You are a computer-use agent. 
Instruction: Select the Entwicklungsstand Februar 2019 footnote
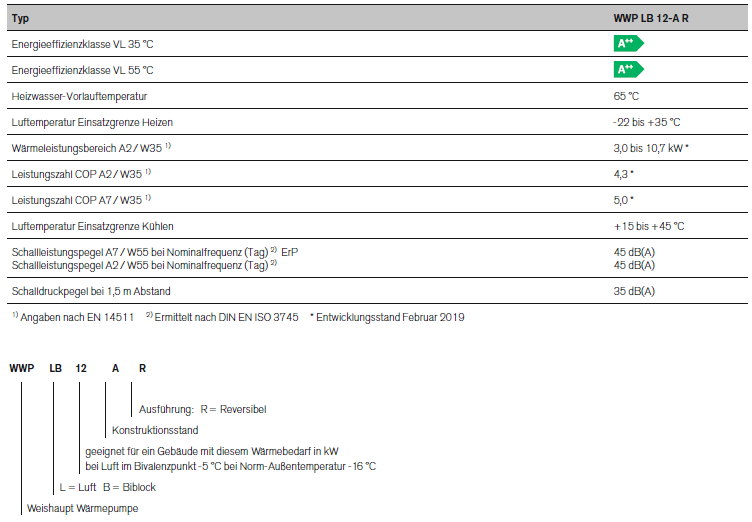pyautogui.click(x=390, y=317)
